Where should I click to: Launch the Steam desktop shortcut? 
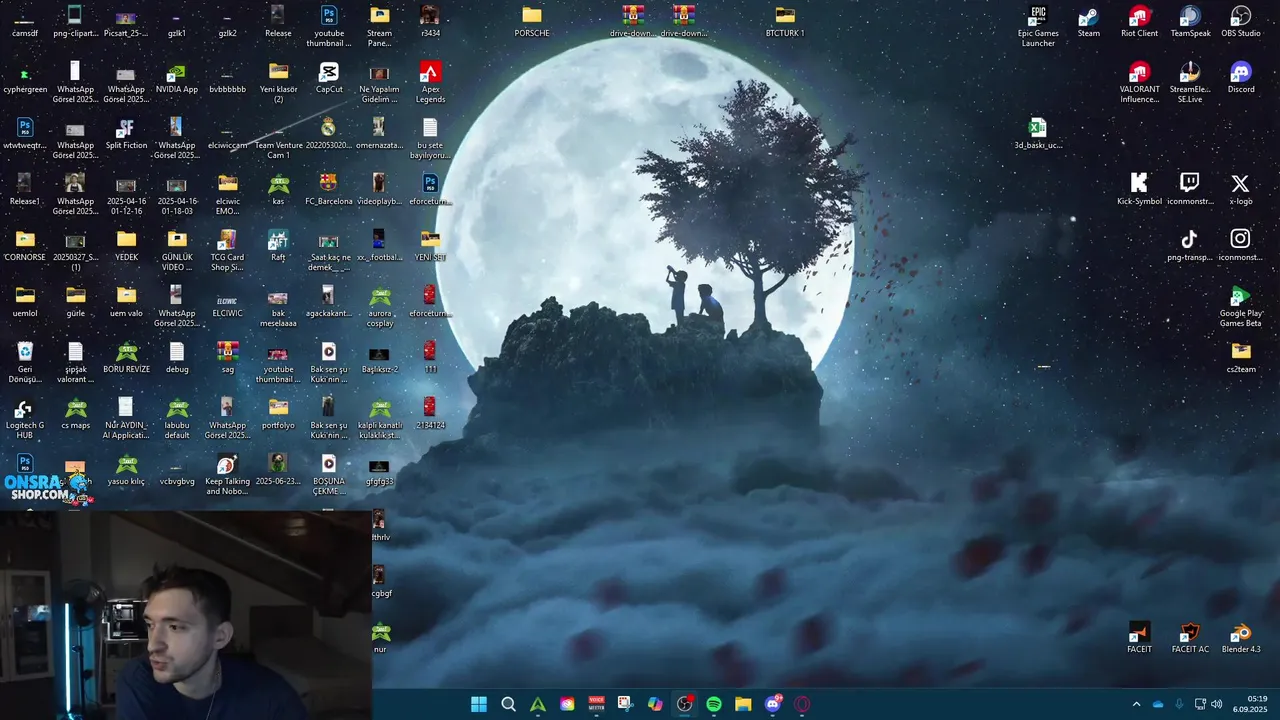pyautogui.click(x=1089, y=22)
